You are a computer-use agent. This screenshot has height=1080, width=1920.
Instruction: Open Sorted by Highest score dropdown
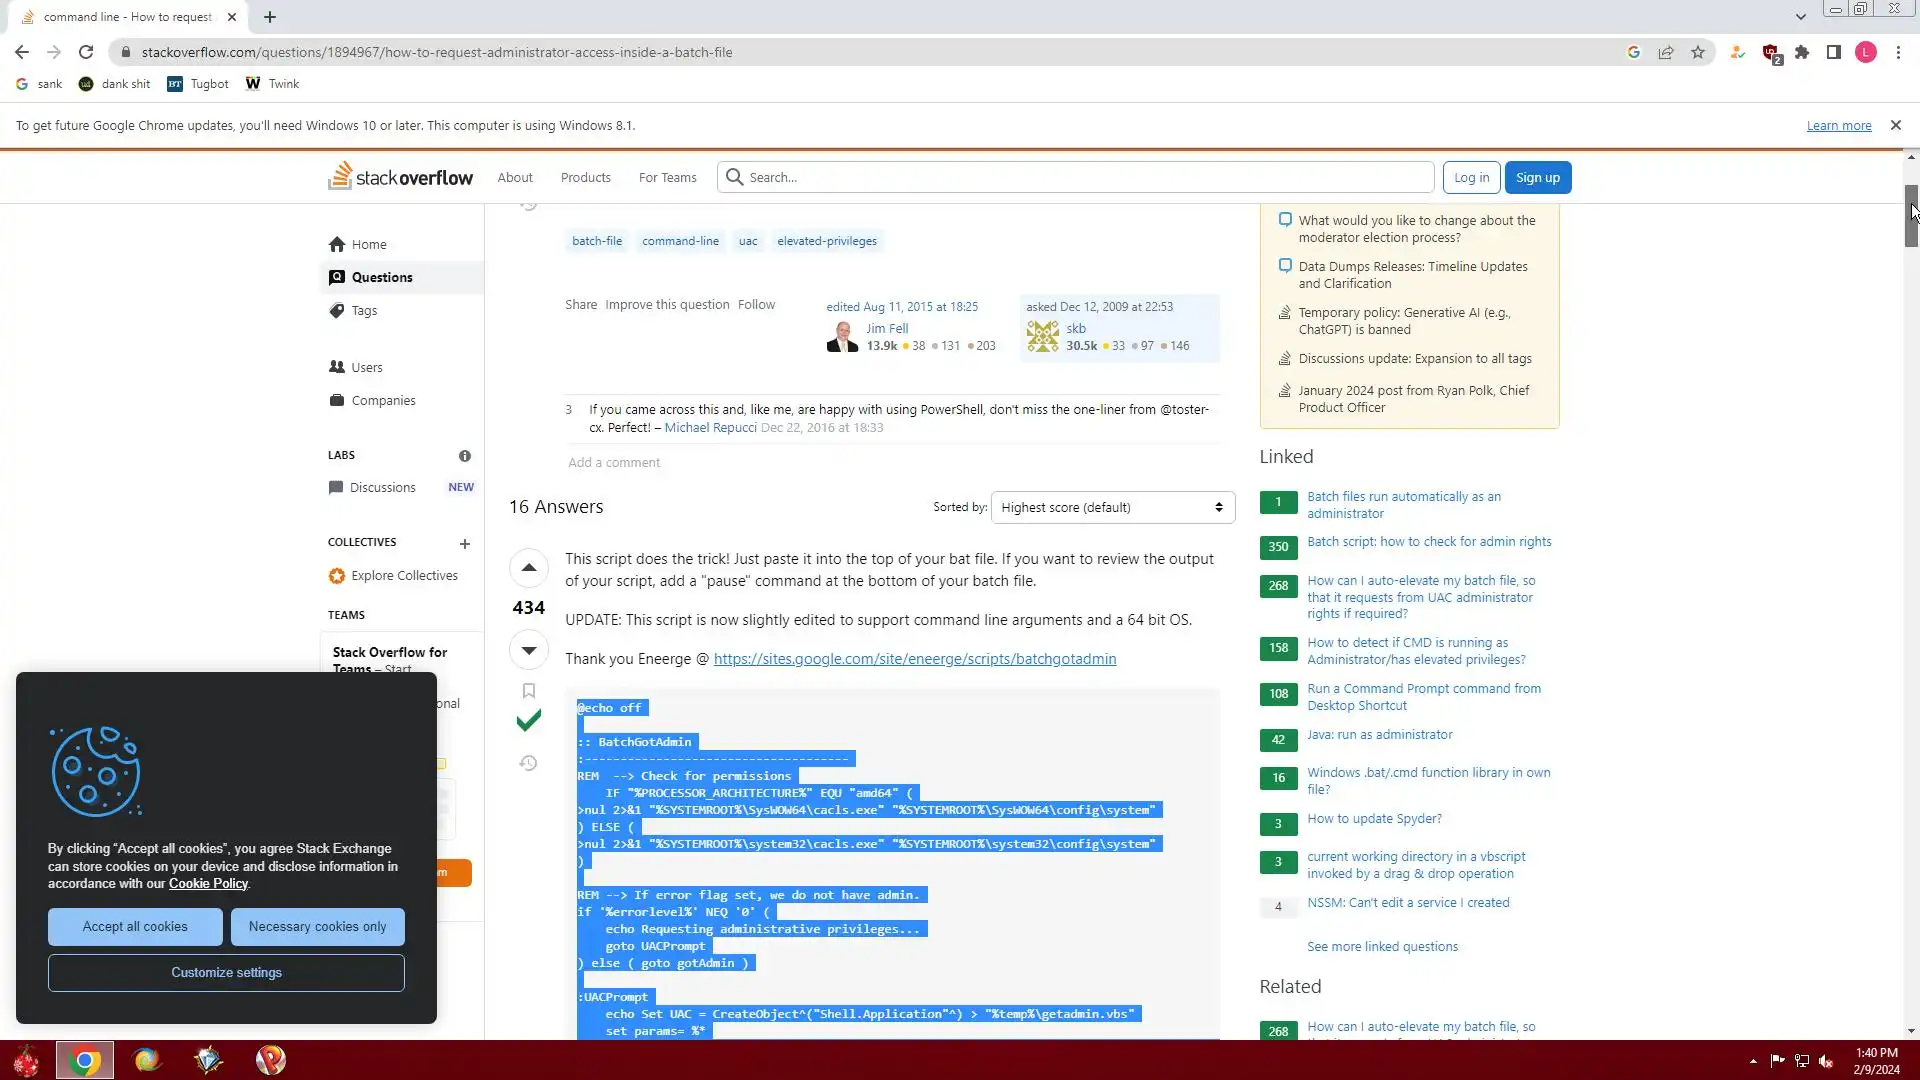pos(1112,508)
